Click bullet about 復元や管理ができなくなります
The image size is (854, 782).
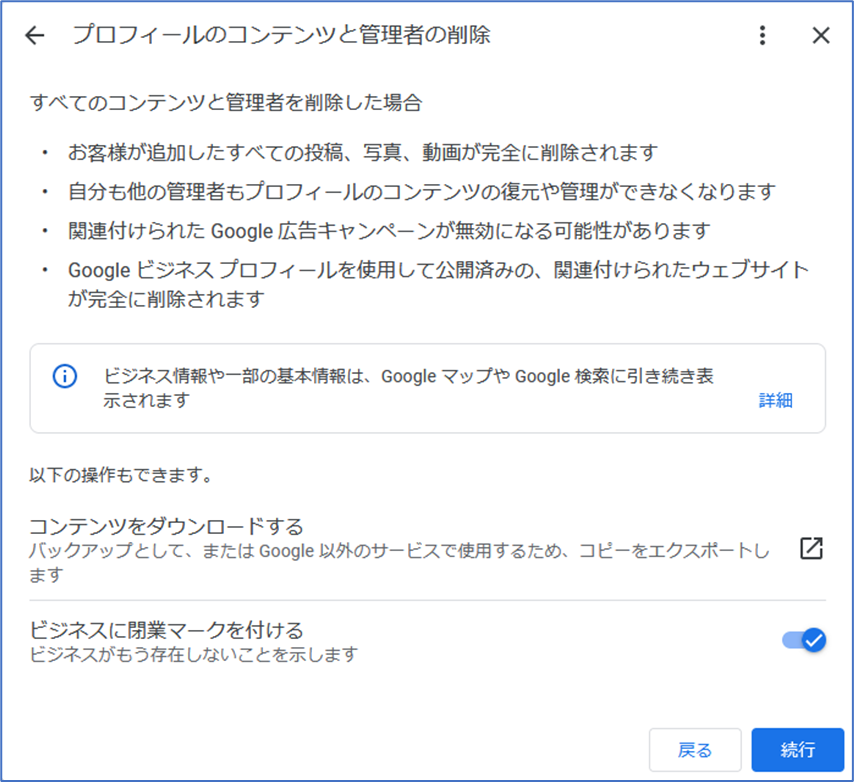pyautogui.click(x=422, y=192)
